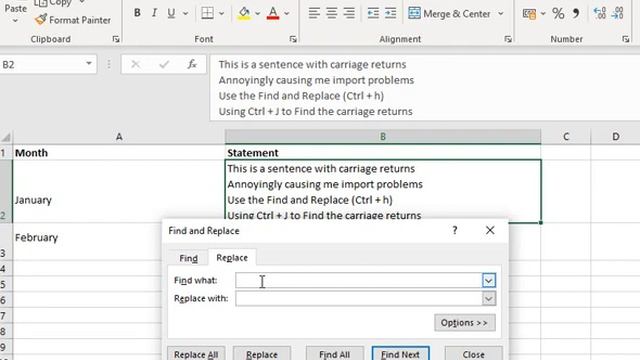640x360 pixels.
Task: Open accounting format dropdown arrow
Action: coord(543,13)
